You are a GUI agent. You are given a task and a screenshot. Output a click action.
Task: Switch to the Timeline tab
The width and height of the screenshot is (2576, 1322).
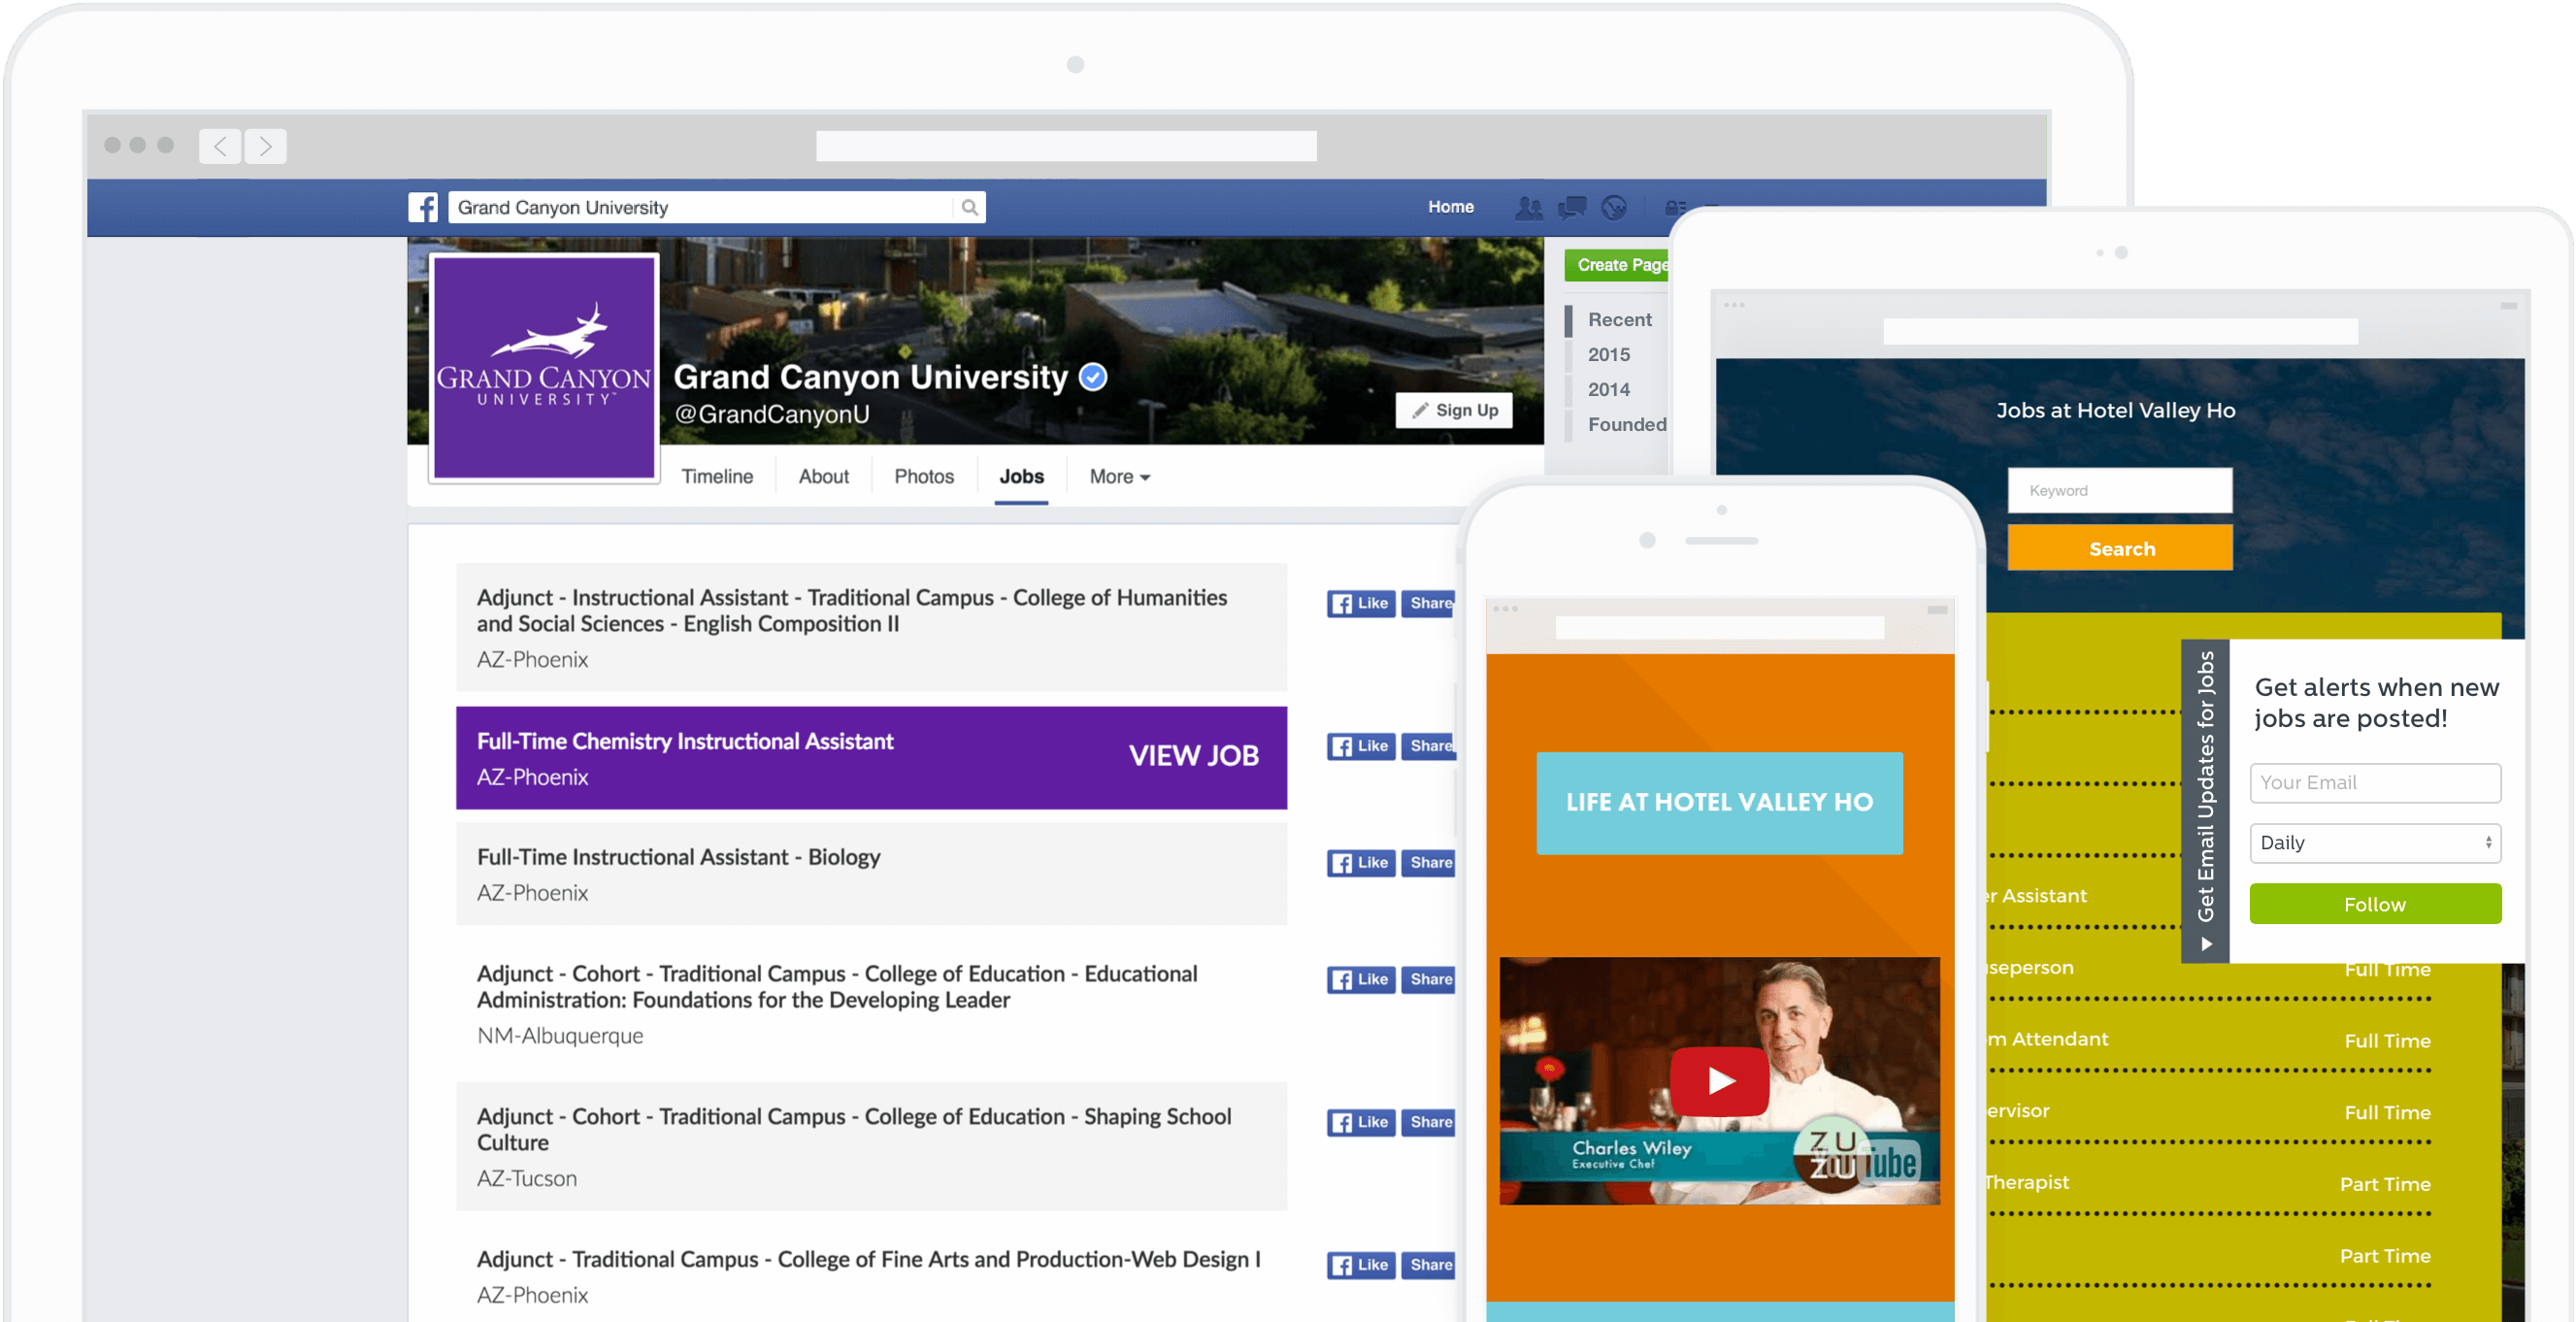[x=717, y=477]
